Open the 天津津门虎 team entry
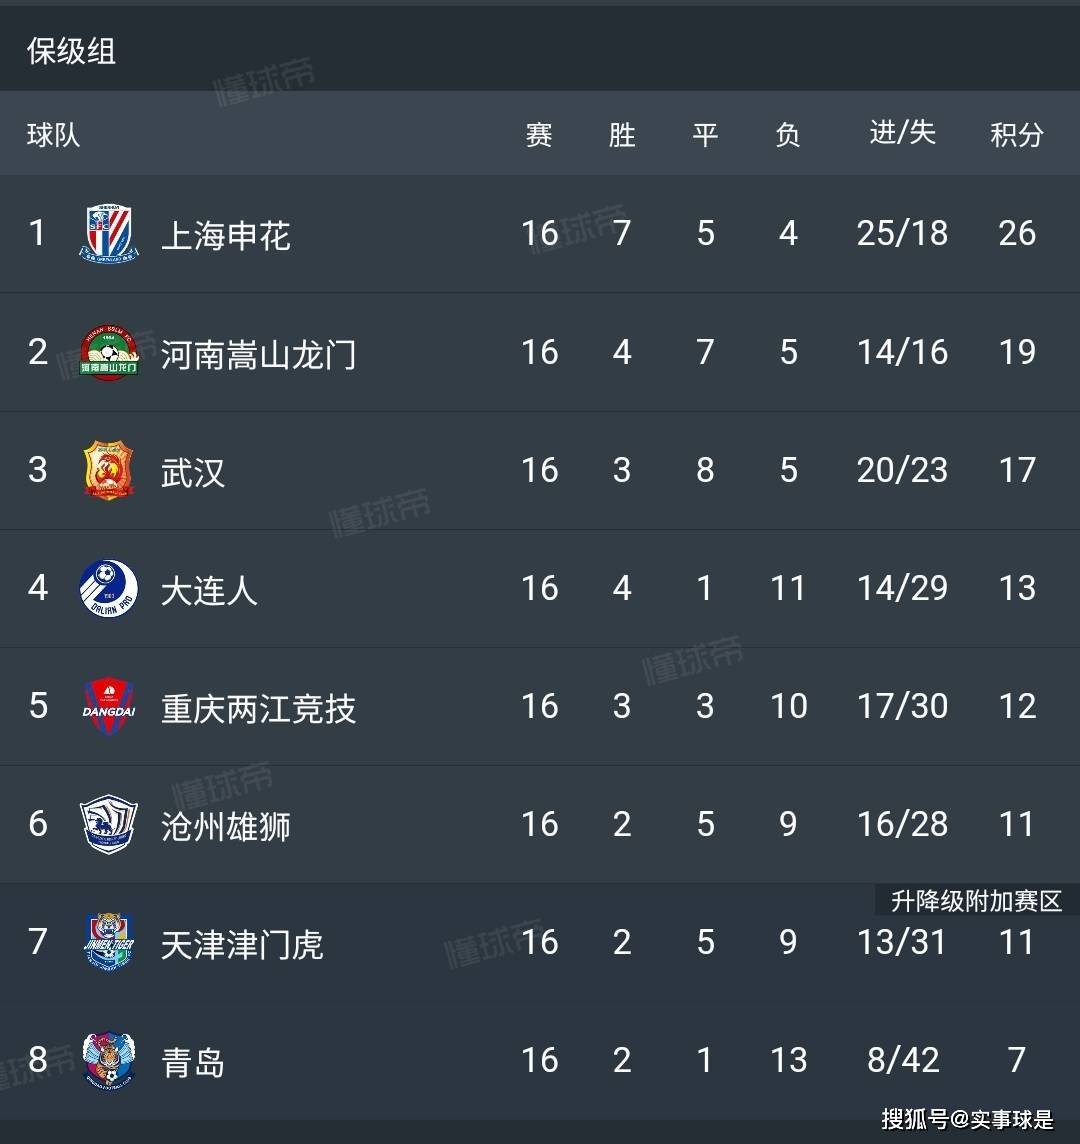This screenshot has width=1080, height=1144. [x=242, y=945]
